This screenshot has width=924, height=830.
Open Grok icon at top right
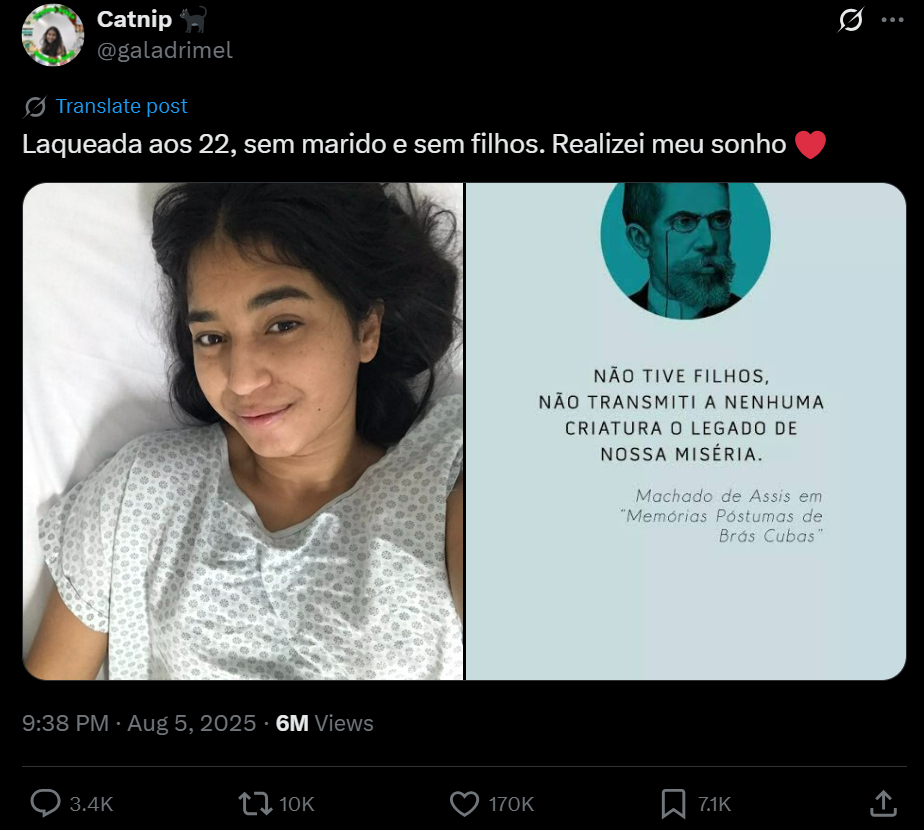point(851,19)
